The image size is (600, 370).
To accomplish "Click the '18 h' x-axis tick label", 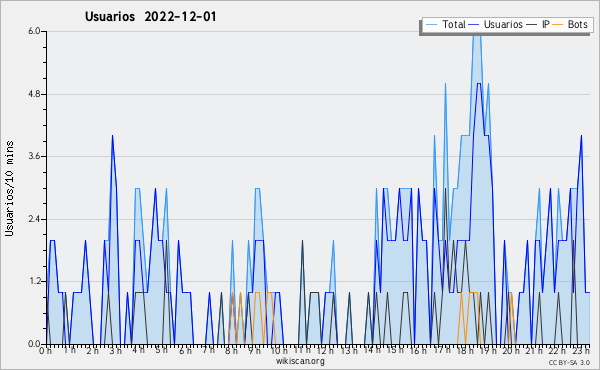I will (465, 351).
